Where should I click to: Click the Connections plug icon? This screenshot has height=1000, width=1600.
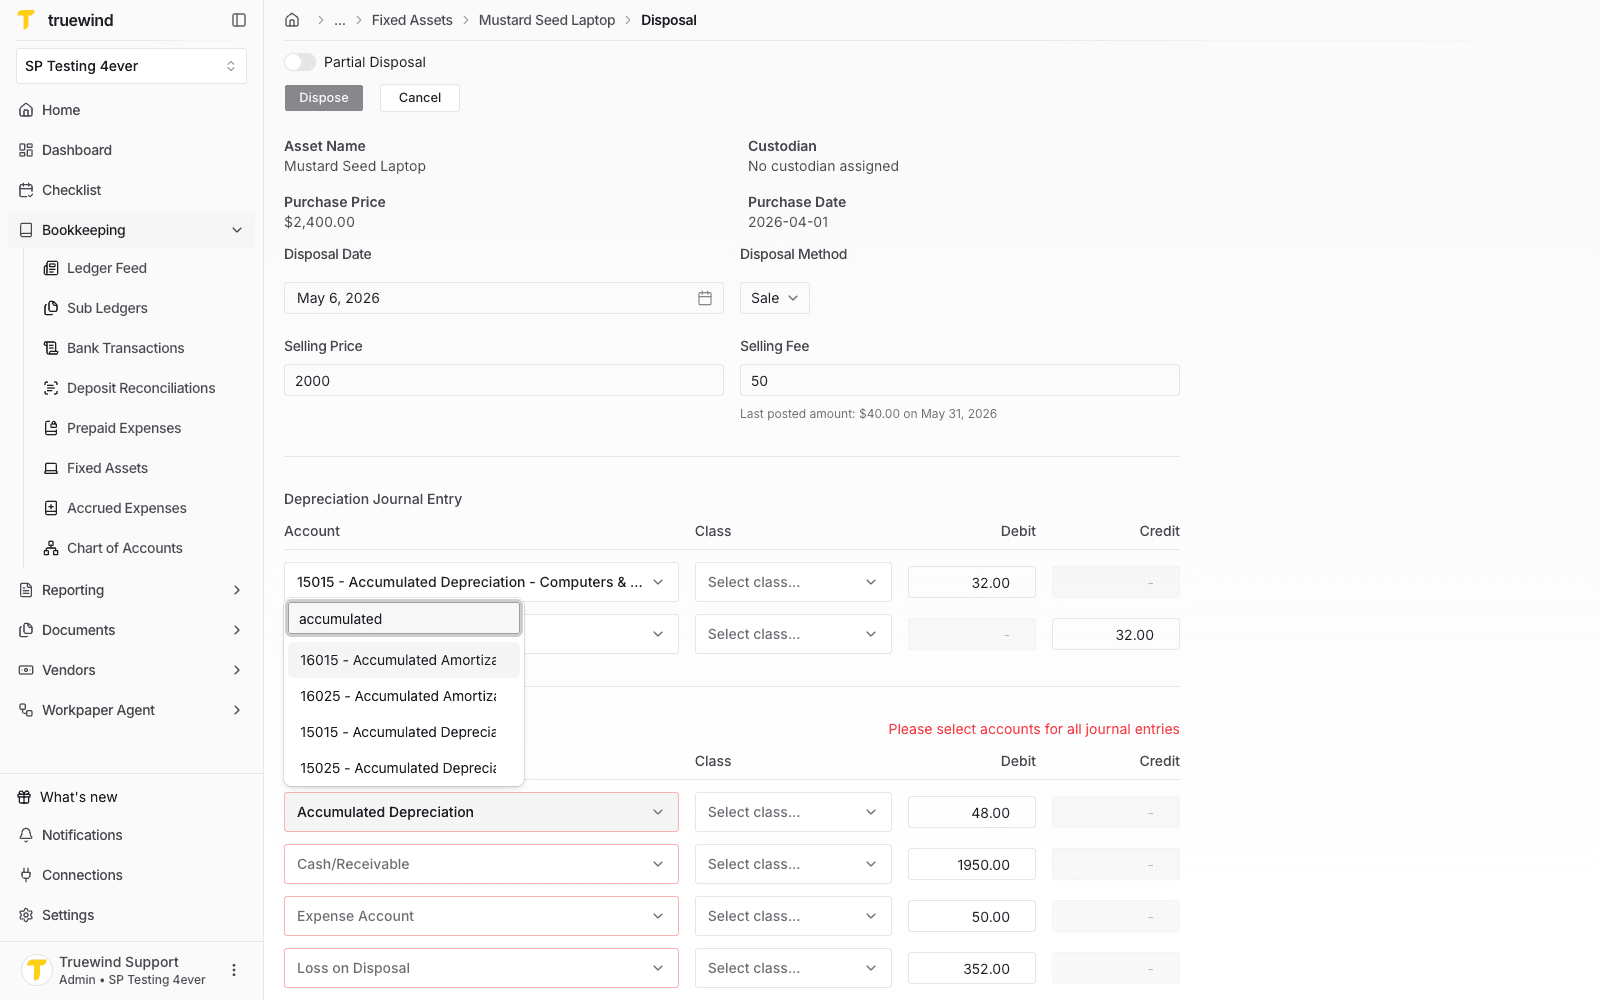coord(26,875)
